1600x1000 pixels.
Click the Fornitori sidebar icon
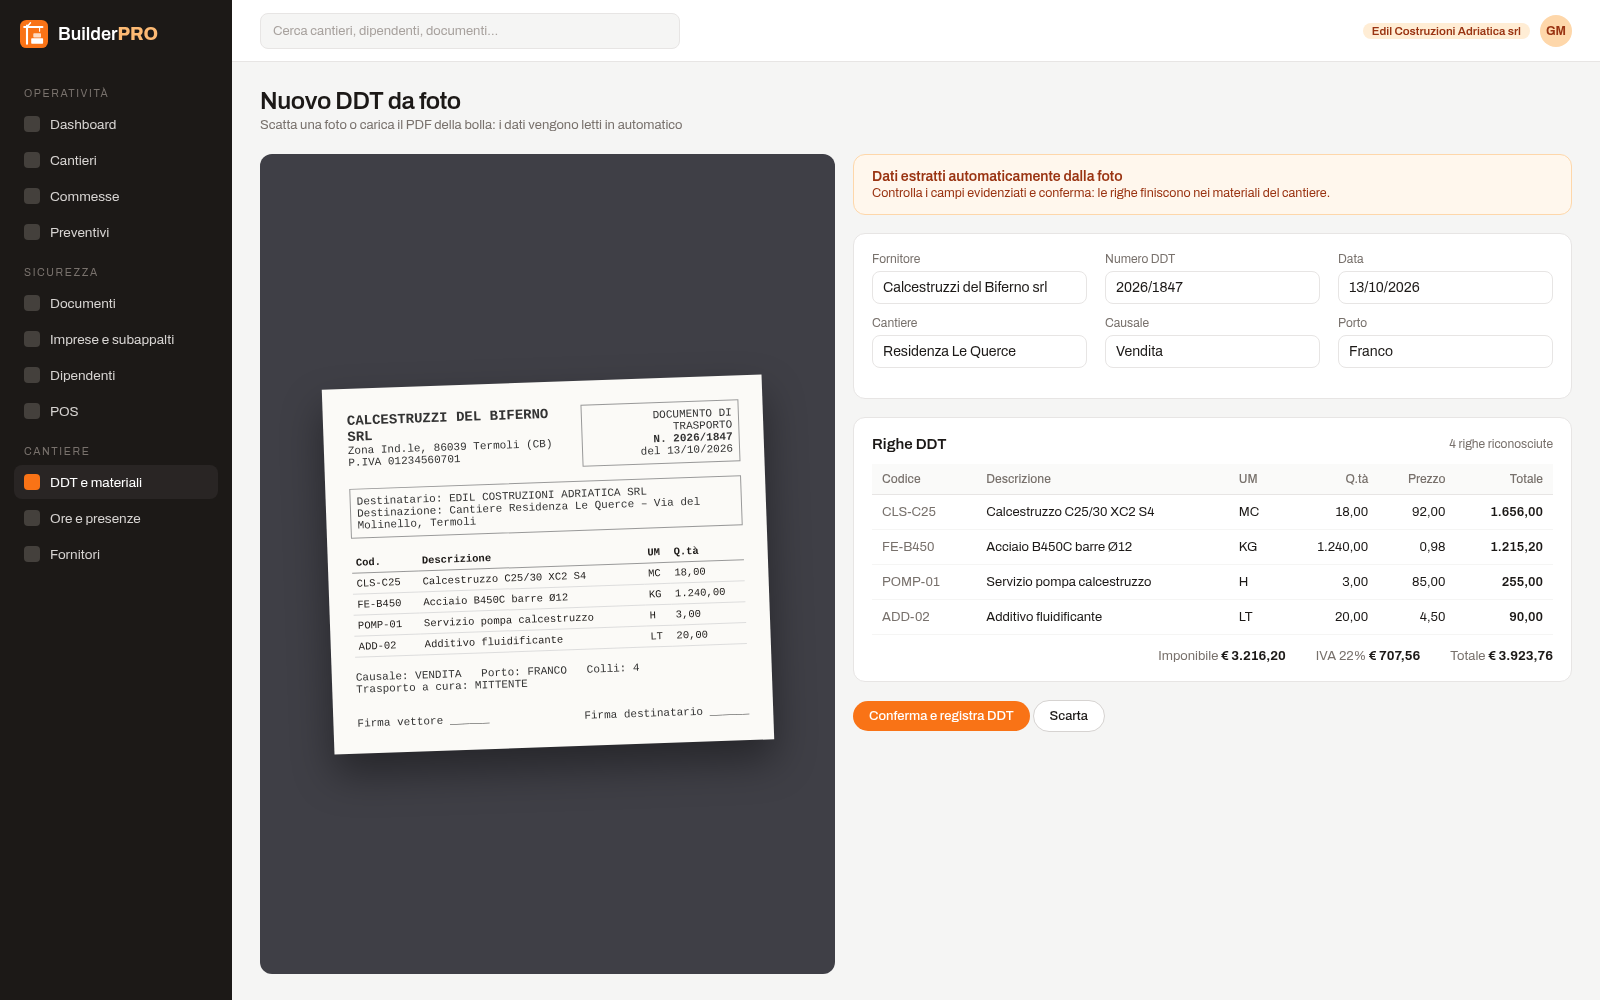coord(32,554)
